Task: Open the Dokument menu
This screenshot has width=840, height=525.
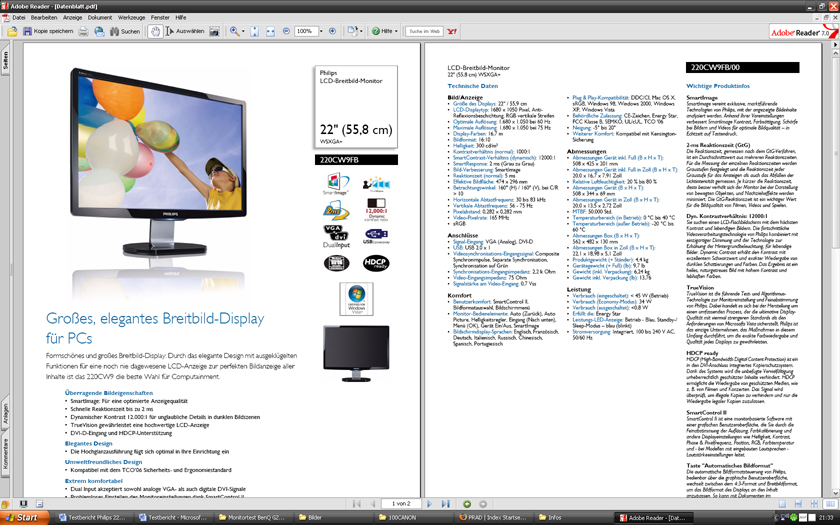Action: (100, 17)
